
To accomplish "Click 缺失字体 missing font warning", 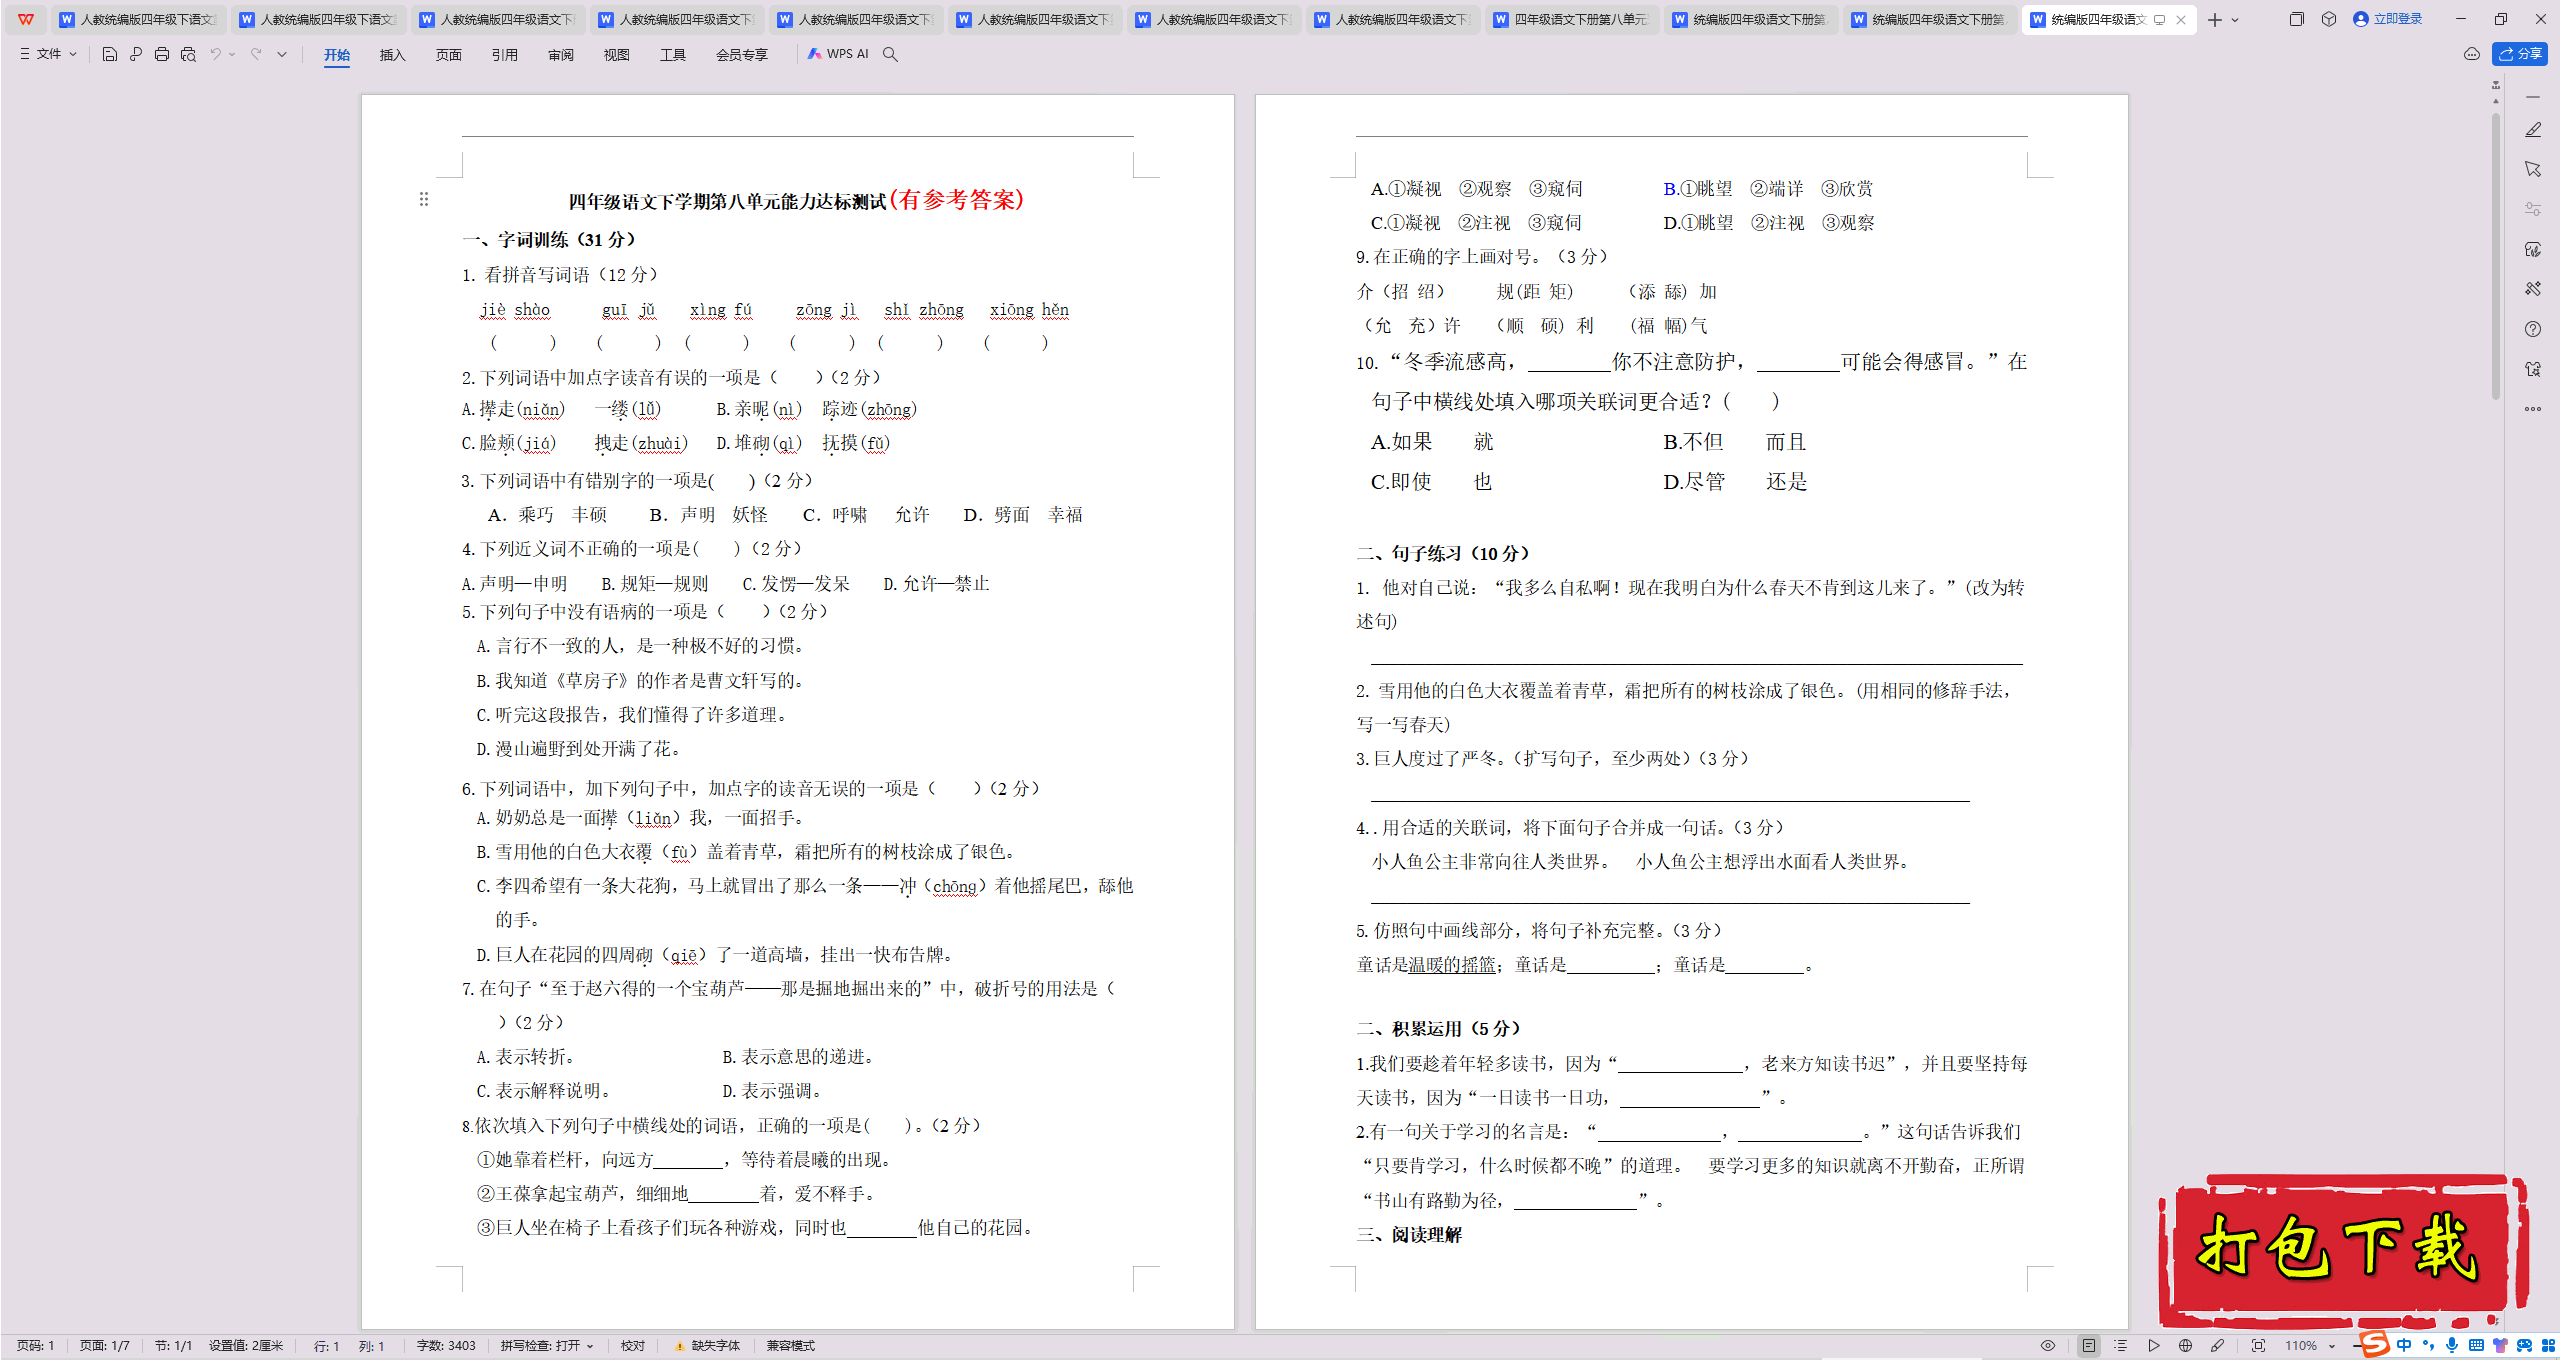I will 707,1346.
